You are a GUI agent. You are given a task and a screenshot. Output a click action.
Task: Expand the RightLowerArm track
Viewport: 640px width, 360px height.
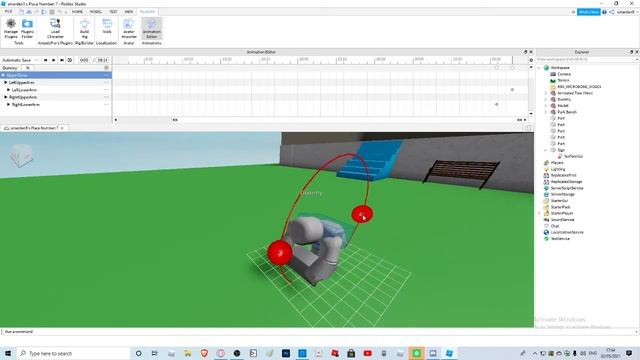9,104
